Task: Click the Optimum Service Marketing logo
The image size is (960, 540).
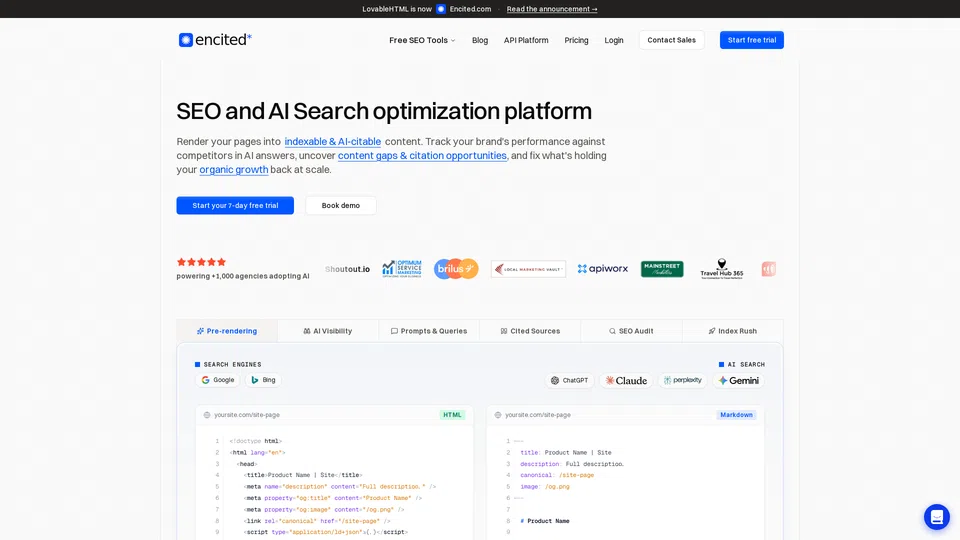Action: (402, 269)
